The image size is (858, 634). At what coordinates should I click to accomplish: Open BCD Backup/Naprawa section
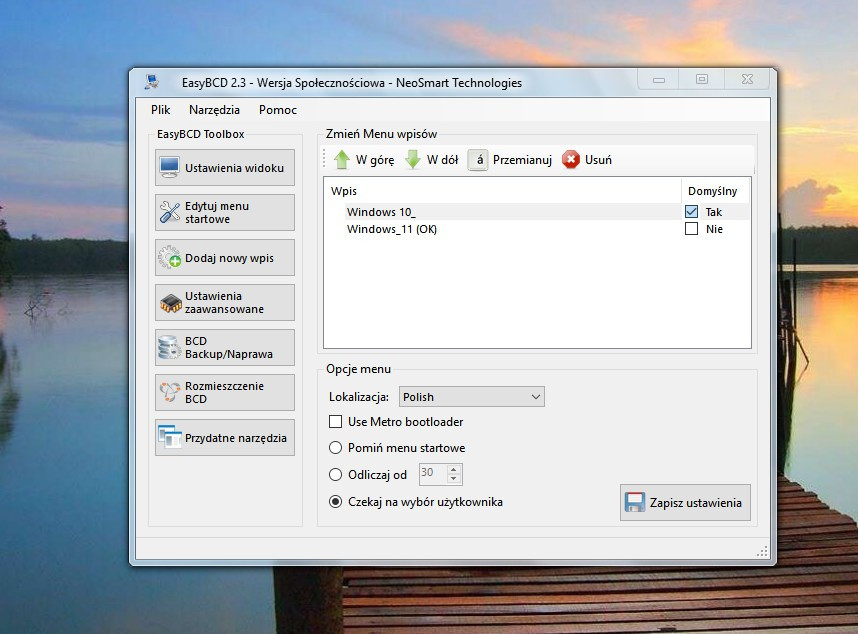[224, 347]
